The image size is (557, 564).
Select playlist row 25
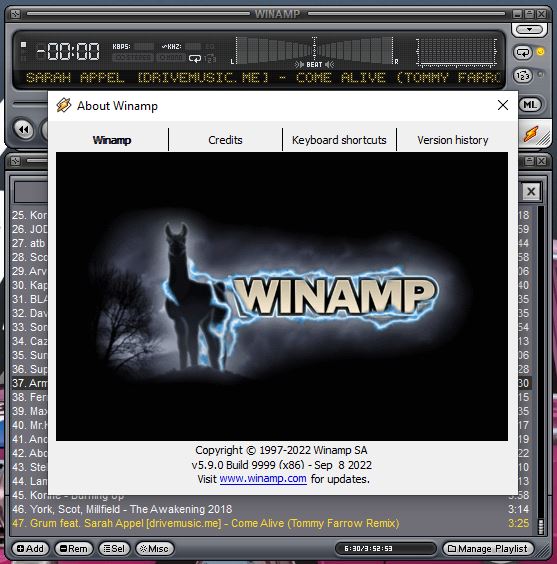29,215
